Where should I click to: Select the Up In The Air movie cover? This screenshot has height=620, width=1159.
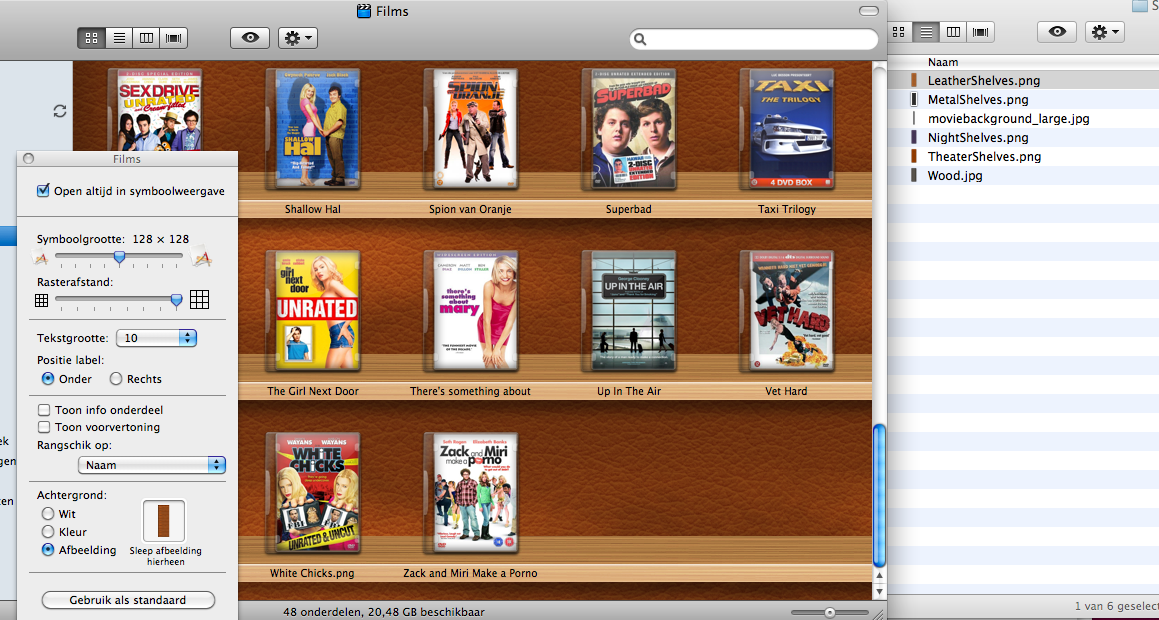[x=629, y=310]
